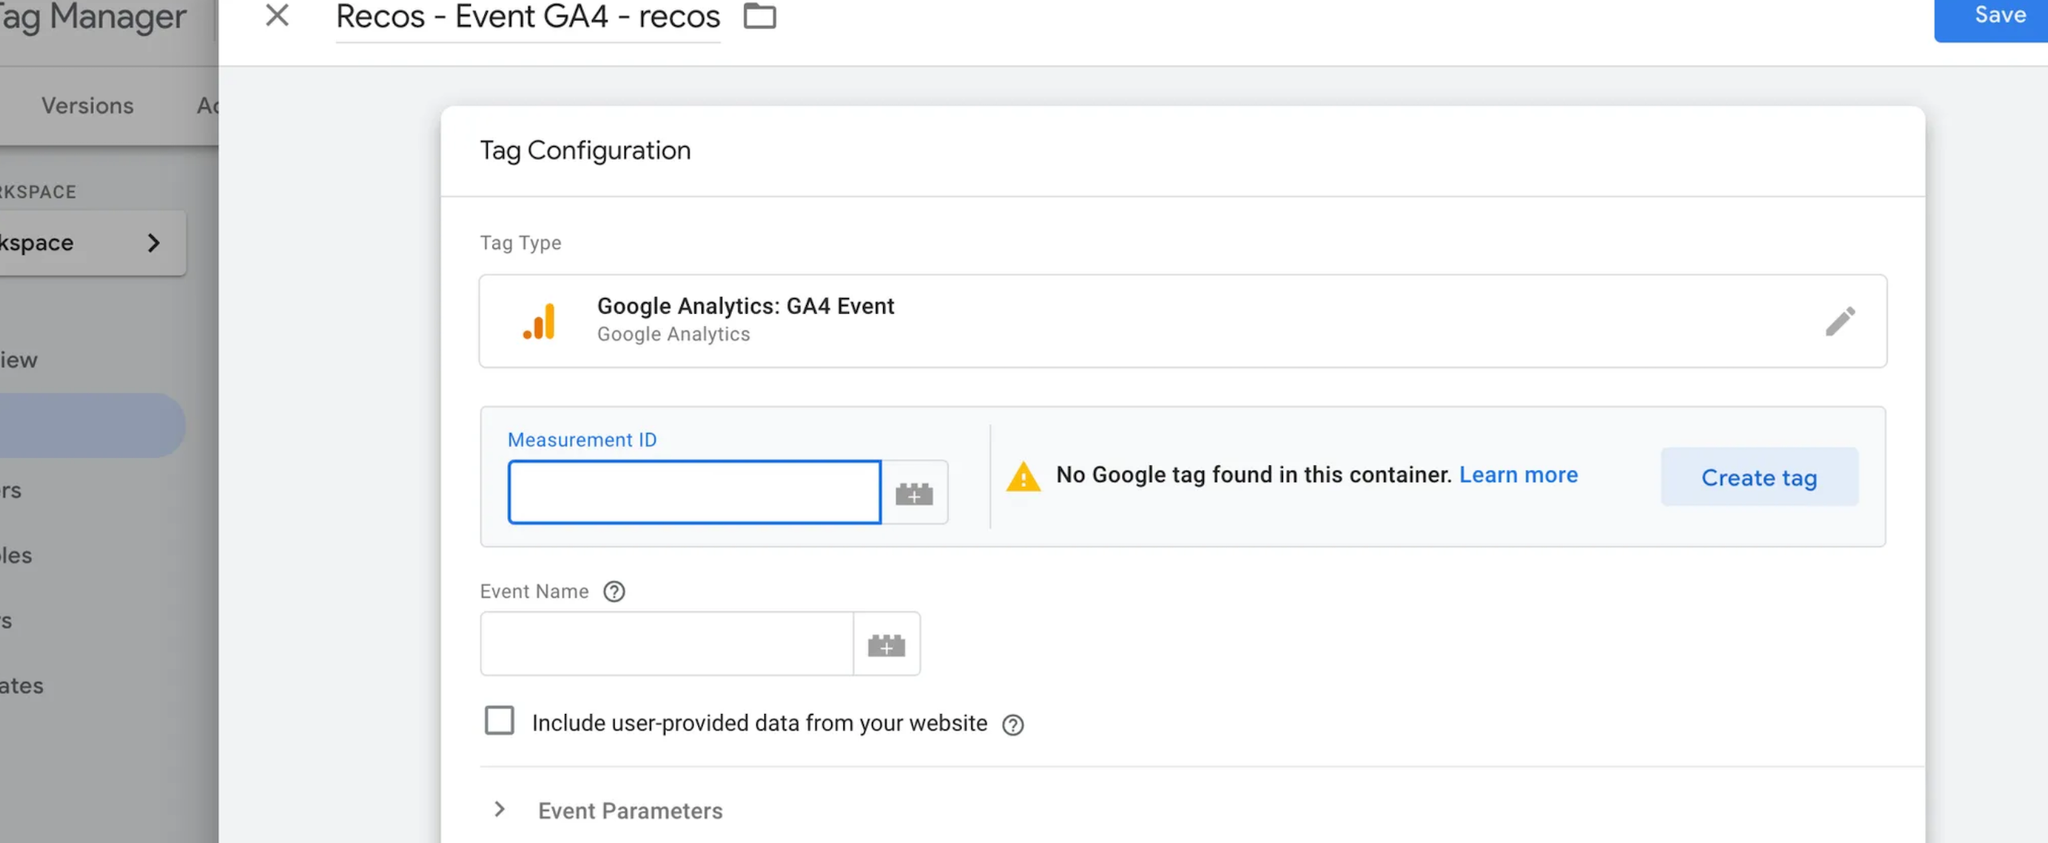Viewport: 2048px width, 843px height.
Task: Switch to the Versions tab
Action: (x=87, y=106)
